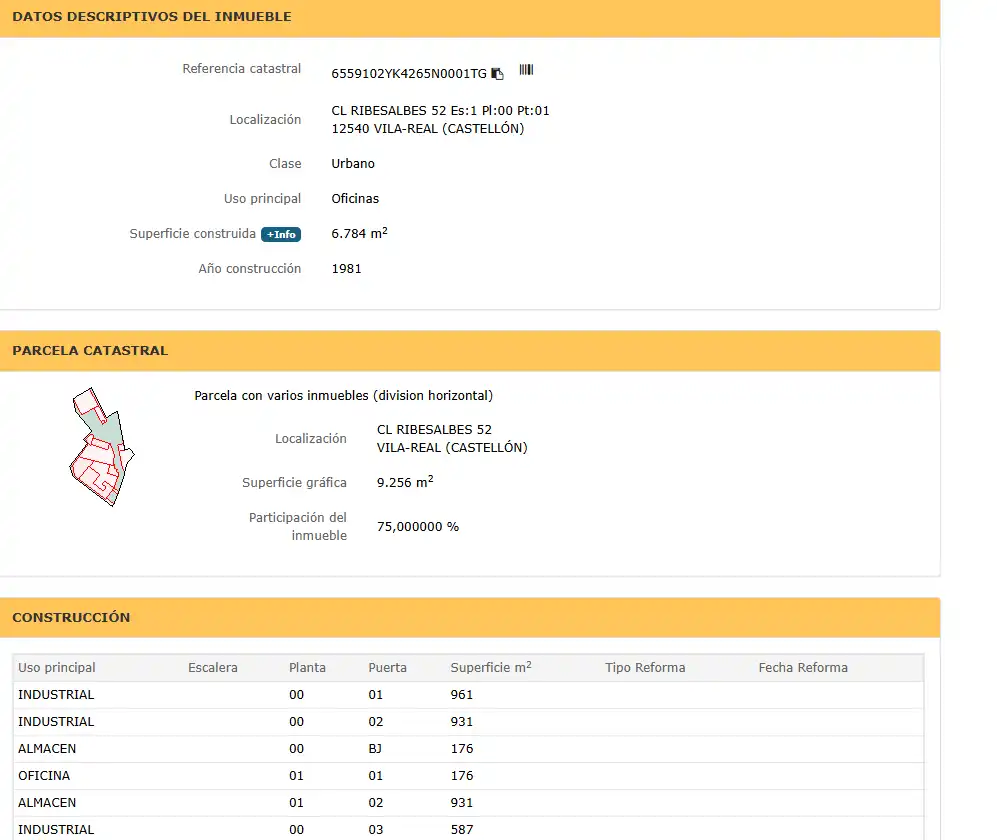Click the 'Fecha Reforma' column header
This screenshot has width=997, height=840.
pos(803,668)
